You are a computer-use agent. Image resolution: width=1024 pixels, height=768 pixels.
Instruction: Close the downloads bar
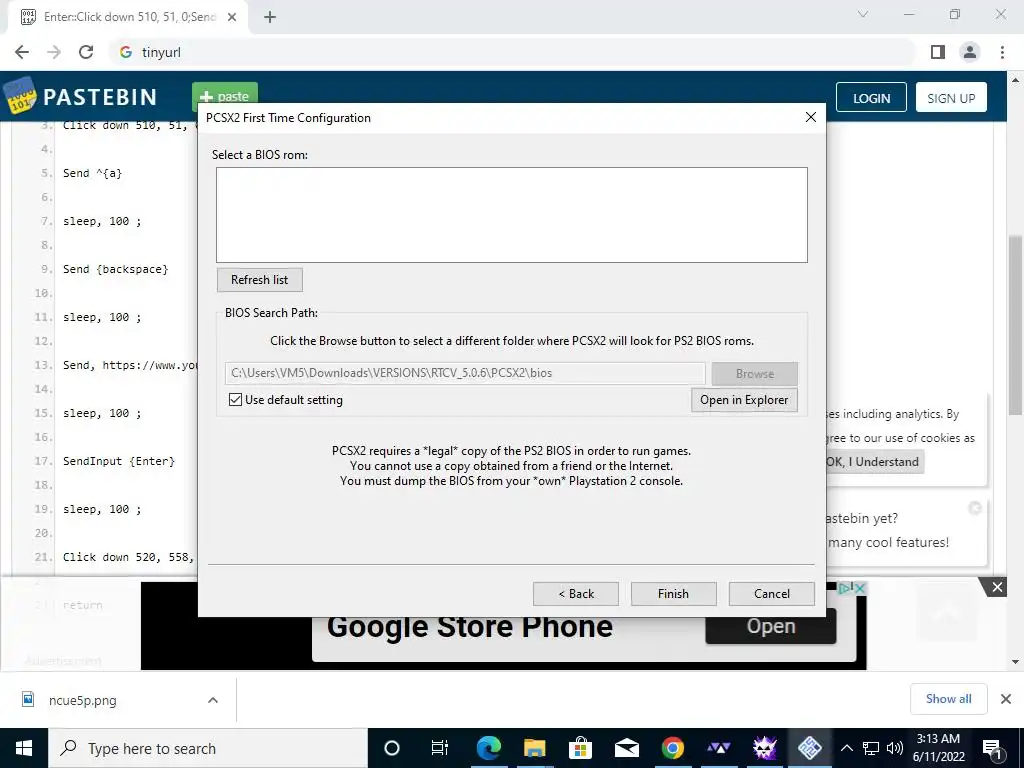[x=1006, y=699]
